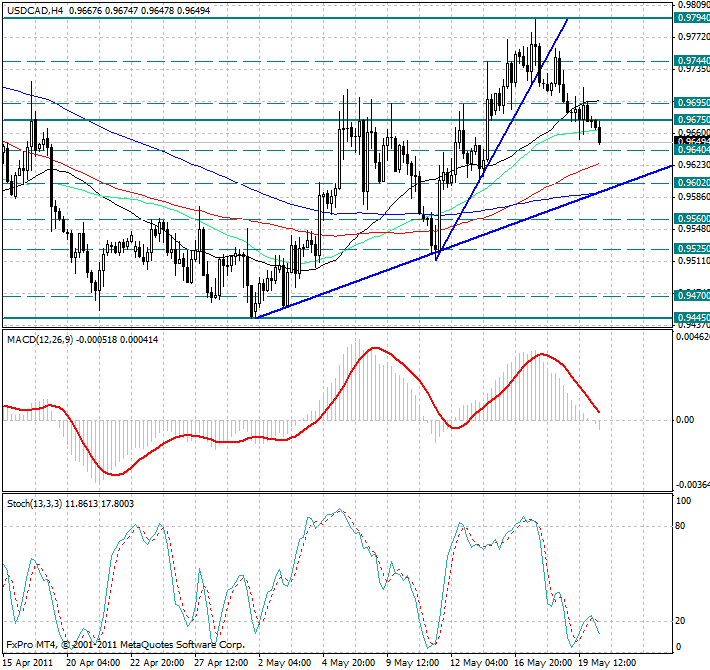Click the Stochastic 80 level label
This screenshot has width=710, height=670.
tap(680, 526)
